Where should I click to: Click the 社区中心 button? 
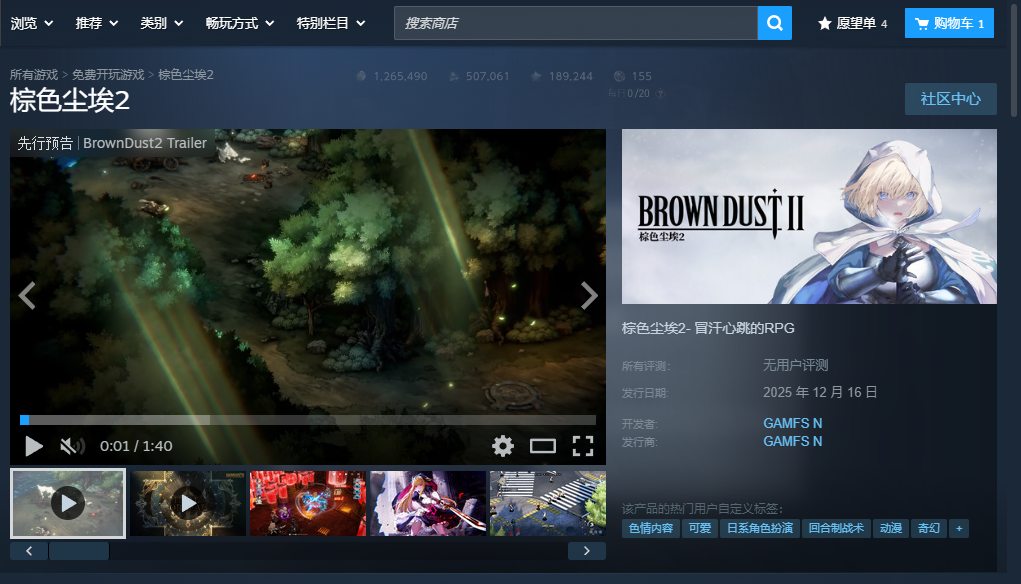[950, 99]
